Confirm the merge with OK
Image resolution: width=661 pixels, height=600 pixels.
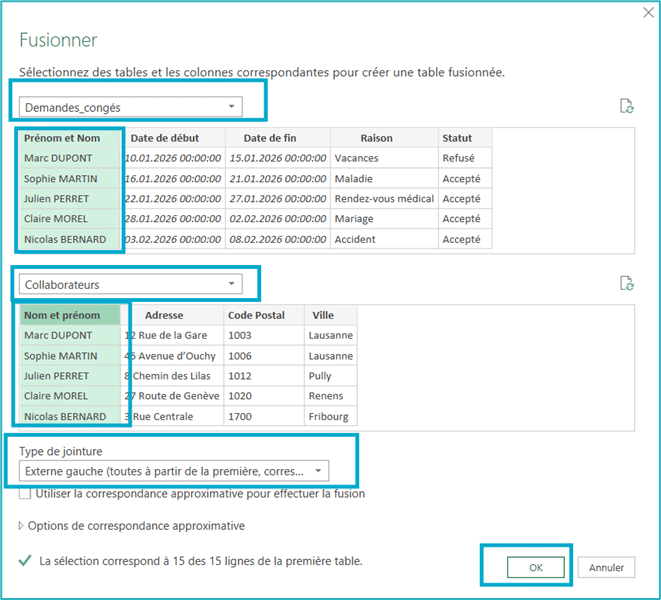pyautogui.click(x=536, y=568)
